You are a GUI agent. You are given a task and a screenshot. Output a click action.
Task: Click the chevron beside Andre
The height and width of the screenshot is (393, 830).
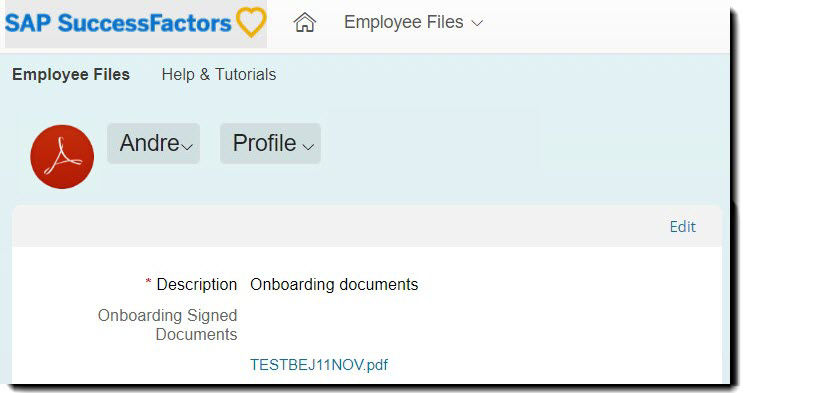[187, 147]
